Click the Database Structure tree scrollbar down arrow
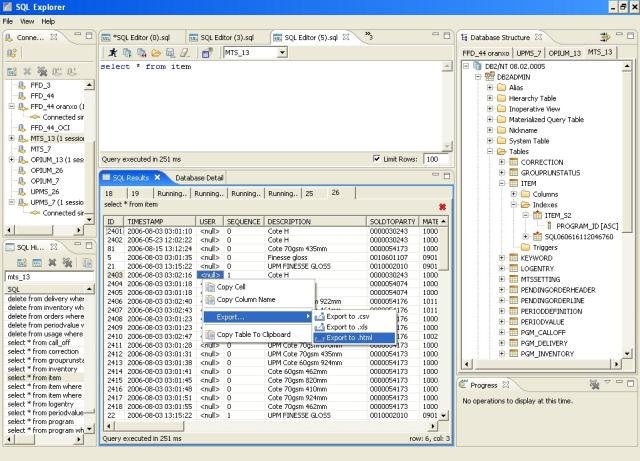This screenshot has width=640, height=461. point(627,354)
